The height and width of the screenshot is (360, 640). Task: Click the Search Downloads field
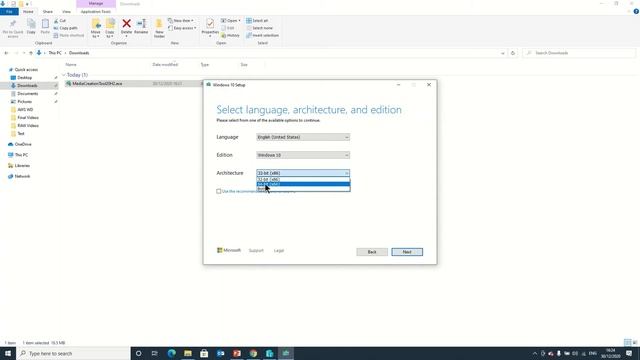pos(579,53)
